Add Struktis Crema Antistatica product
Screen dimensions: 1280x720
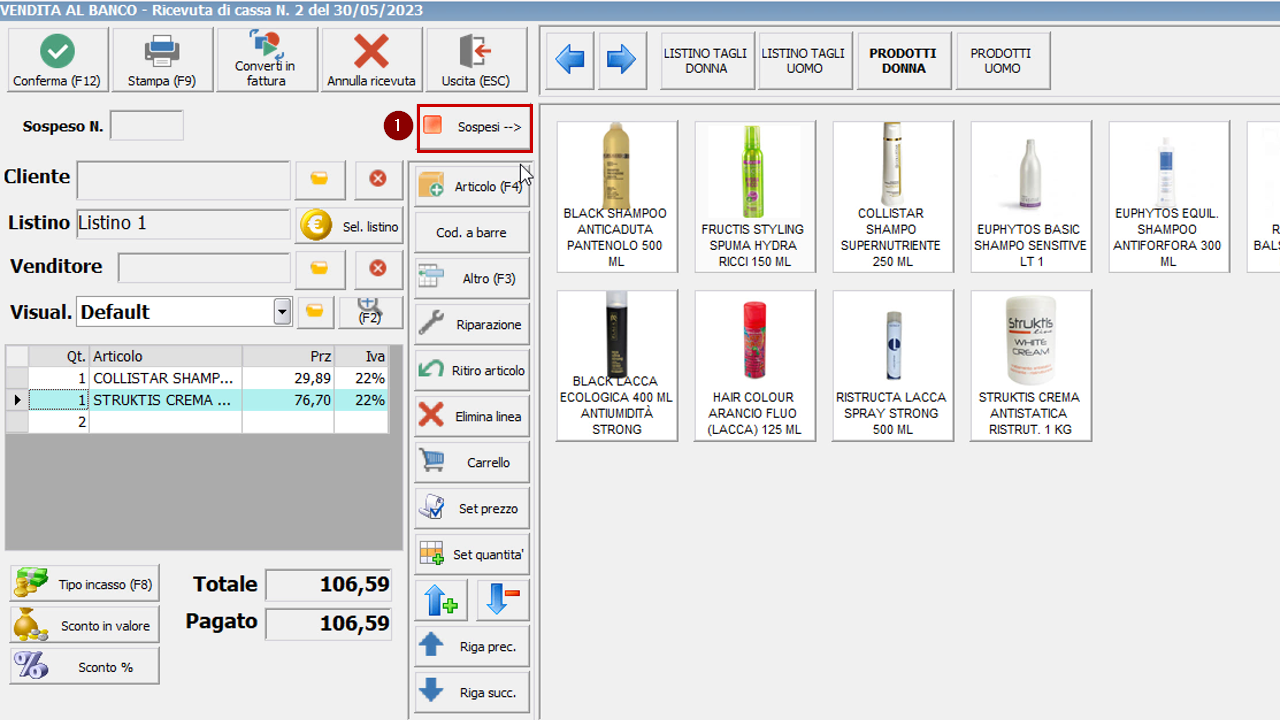point(1031,366)
